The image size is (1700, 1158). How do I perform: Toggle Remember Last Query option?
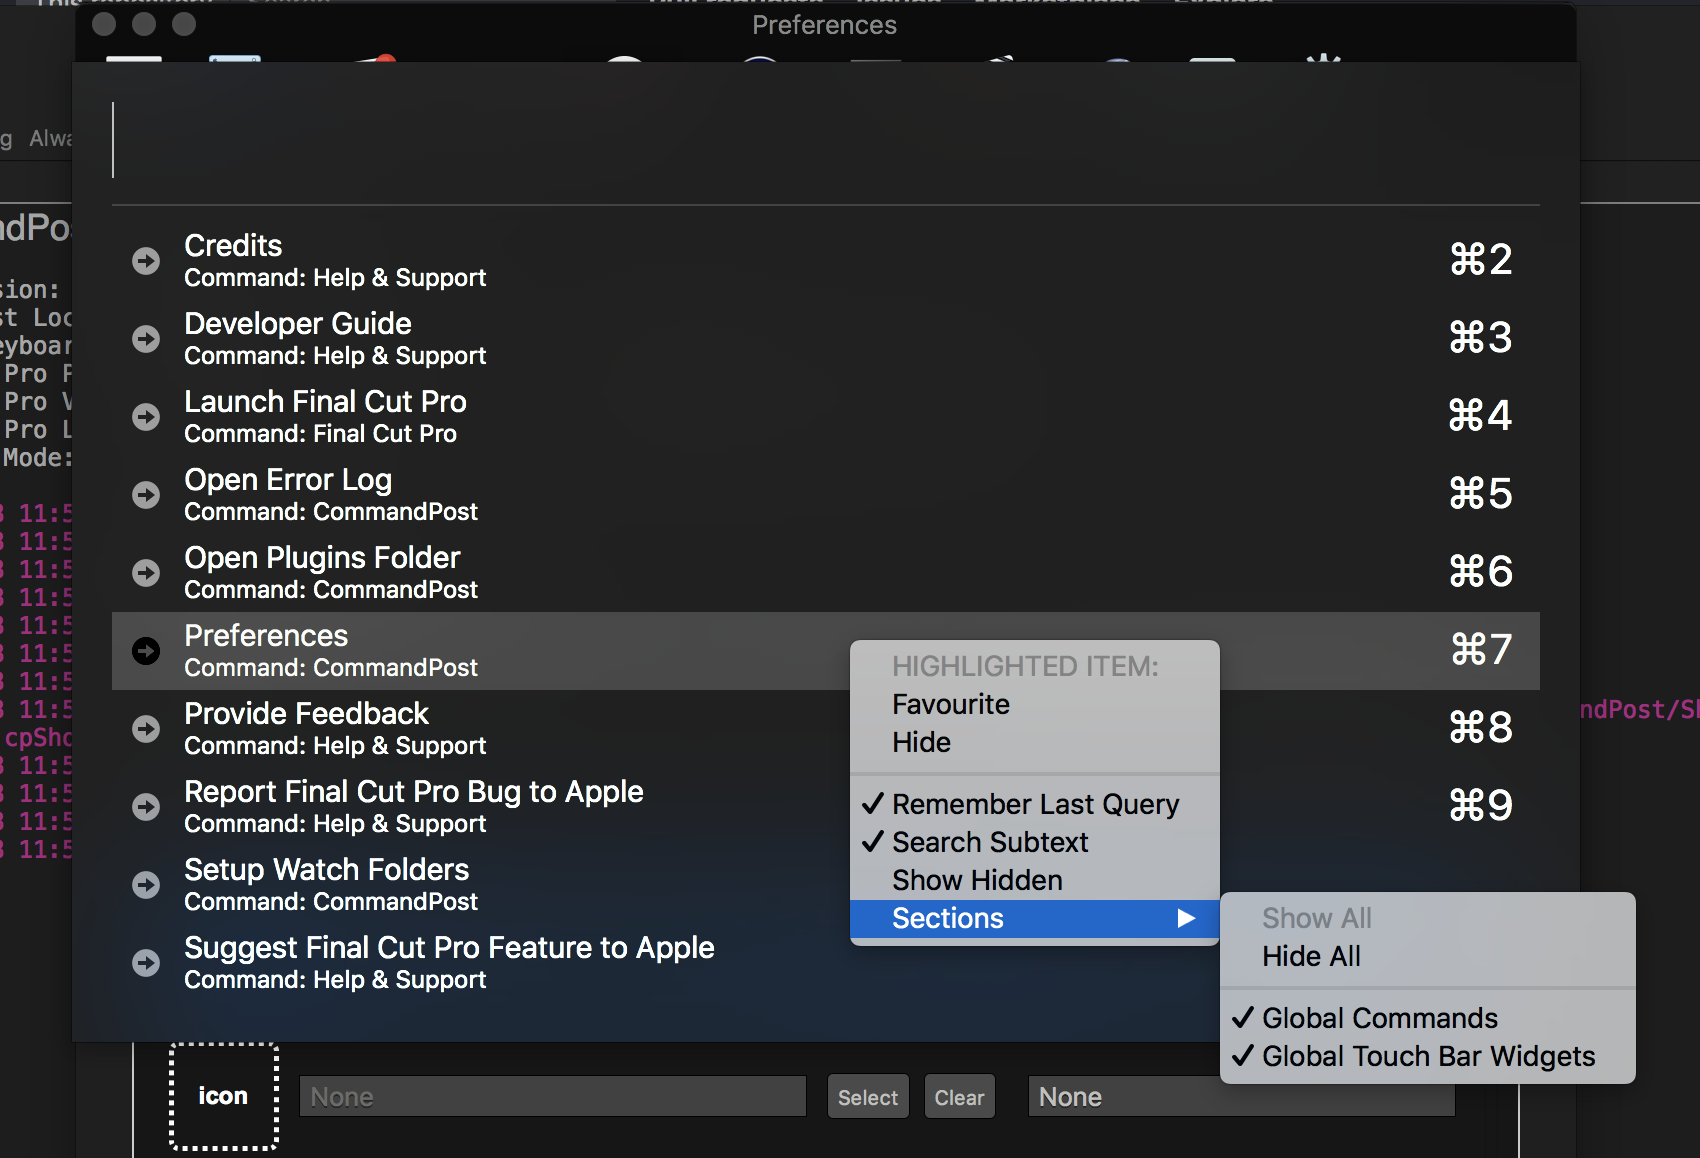click(x=1034, y=804)
